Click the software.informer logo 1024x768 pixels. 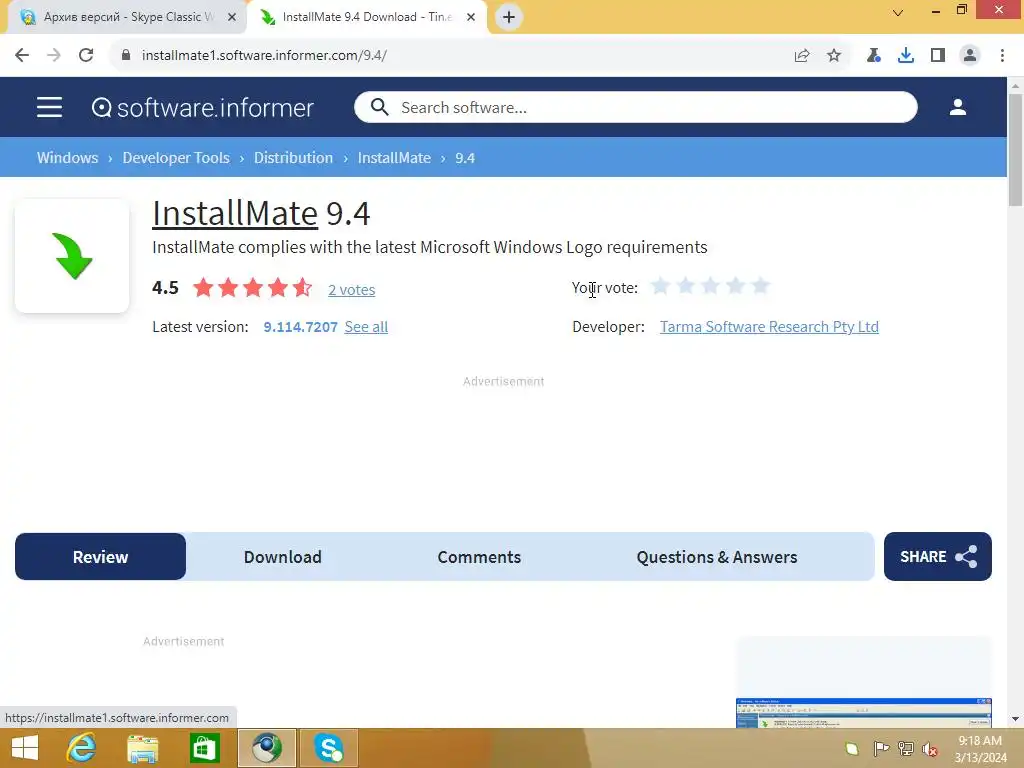202,108
